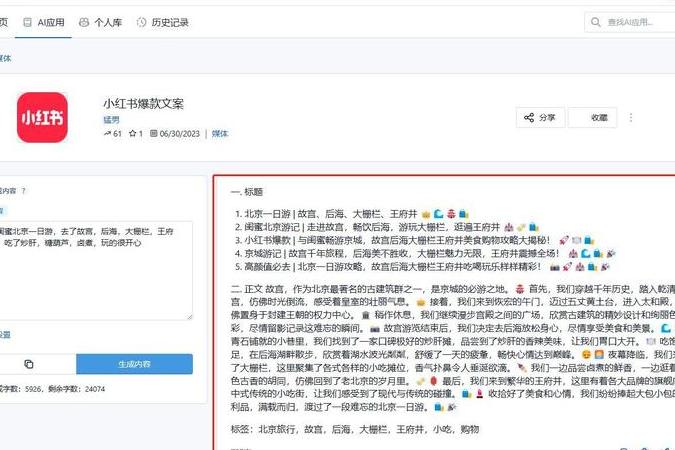Screen dimensions: 675x450
Task: Click the 历史记录 clock icon
Action: coord(141,22)
